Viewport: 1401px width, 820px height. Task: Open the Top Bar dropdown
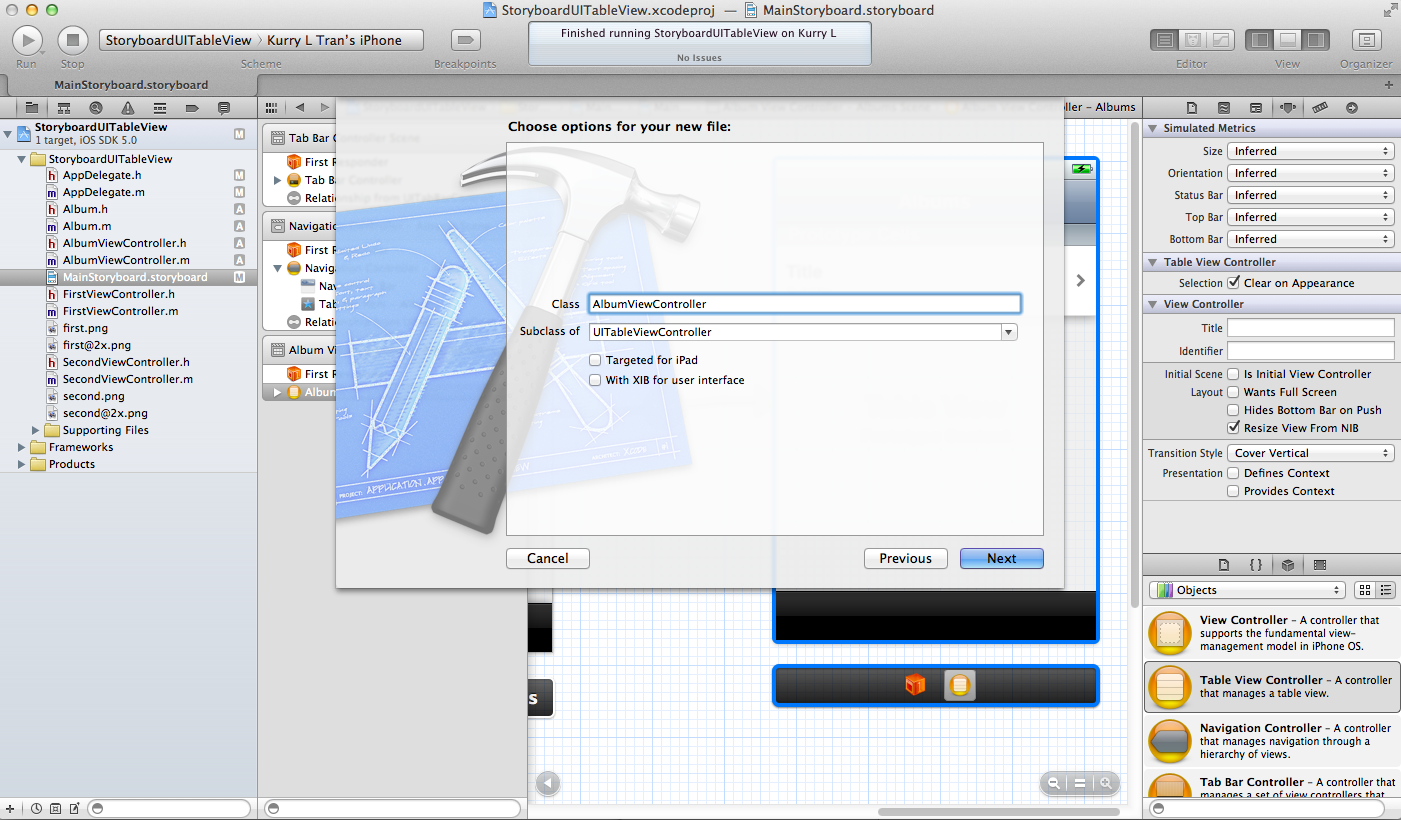pos(1312,217)
